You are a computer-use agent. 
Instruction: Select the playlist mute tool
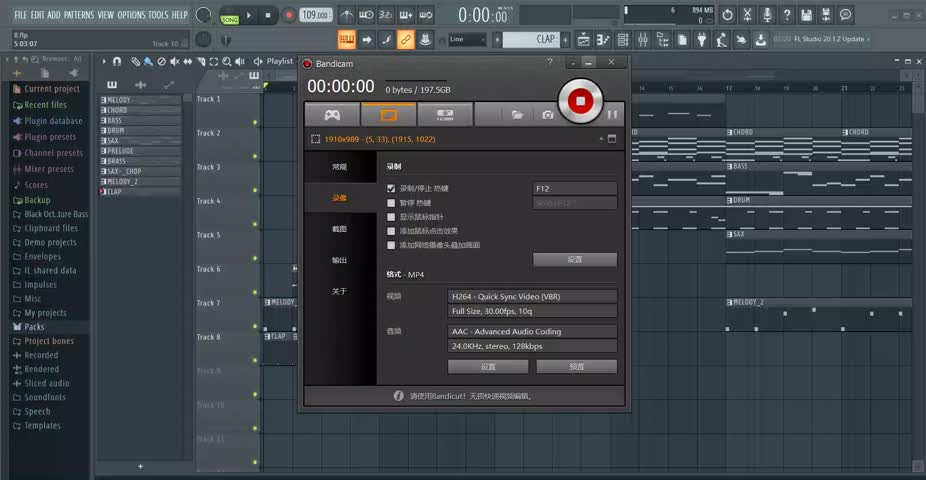tap(175, 61)
